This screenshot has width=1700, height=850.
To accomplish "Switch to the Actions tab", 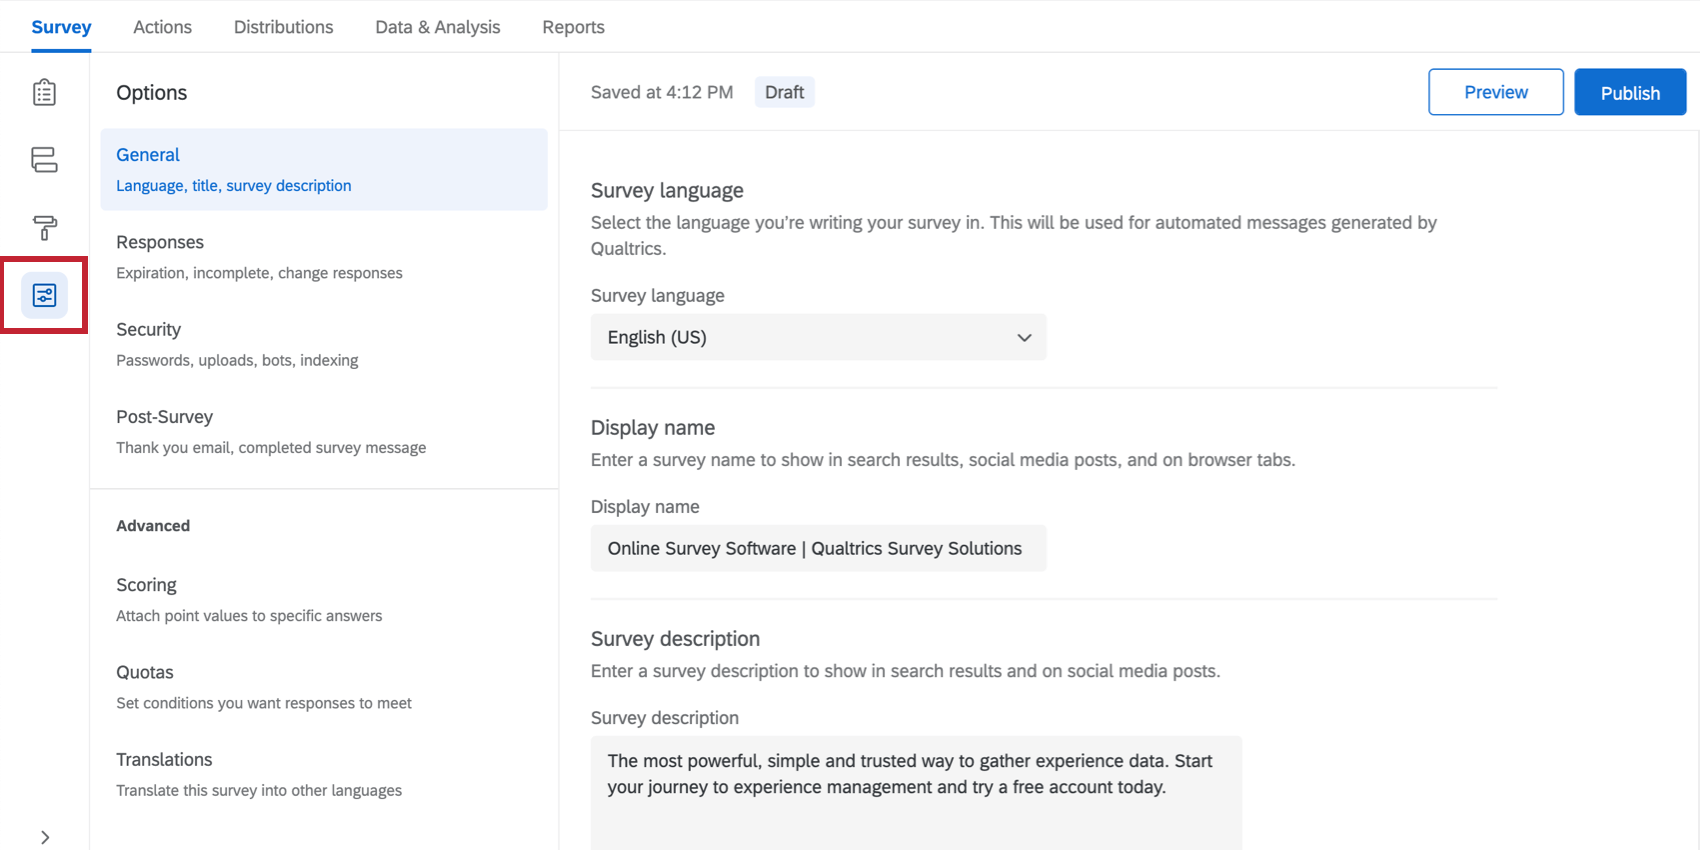I will tap(162, 27).
